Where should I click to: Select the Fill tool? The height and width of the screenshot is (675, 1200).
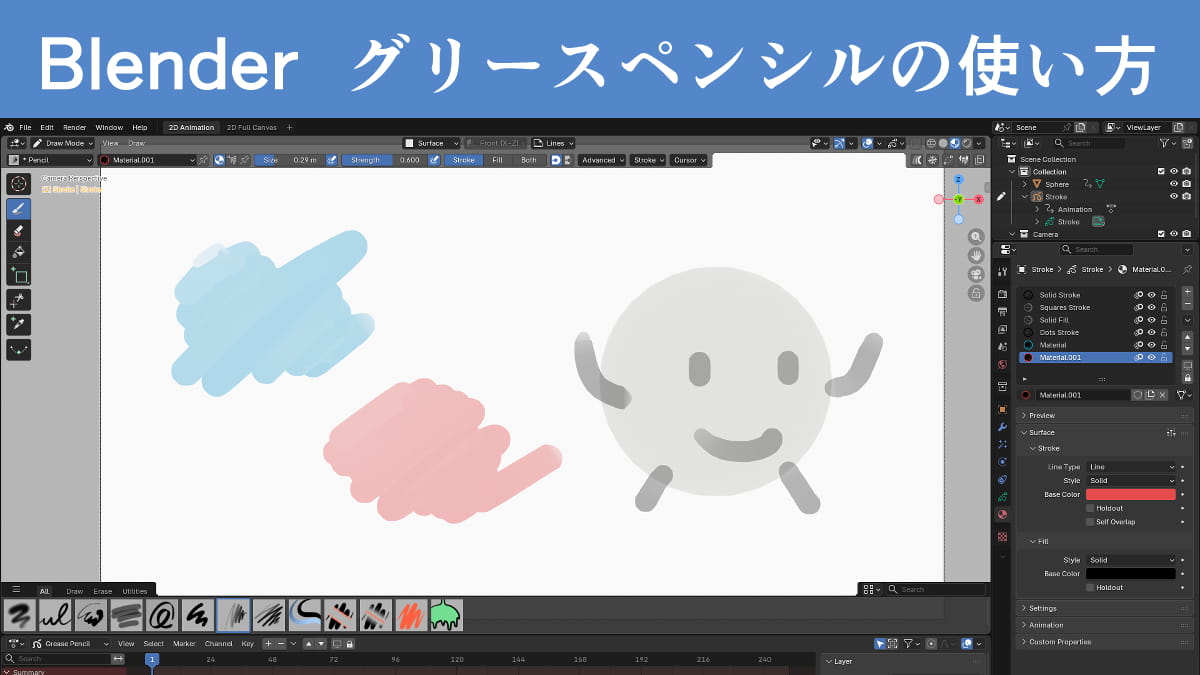pyautogui.click(x=18, y=252)
